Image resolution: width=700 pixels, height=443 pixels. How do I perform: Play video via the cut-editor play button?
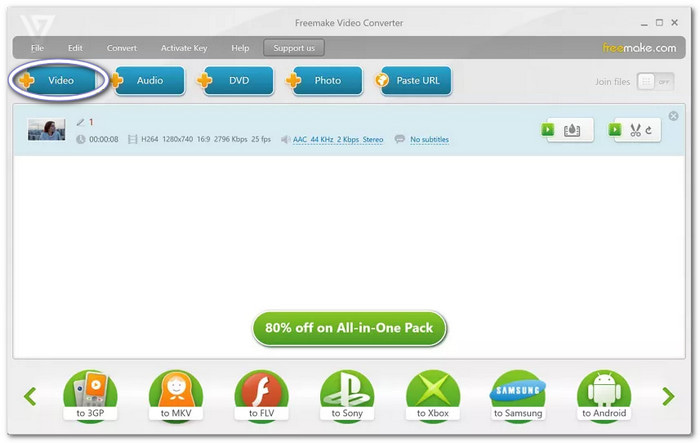click(x=615, y=130)
